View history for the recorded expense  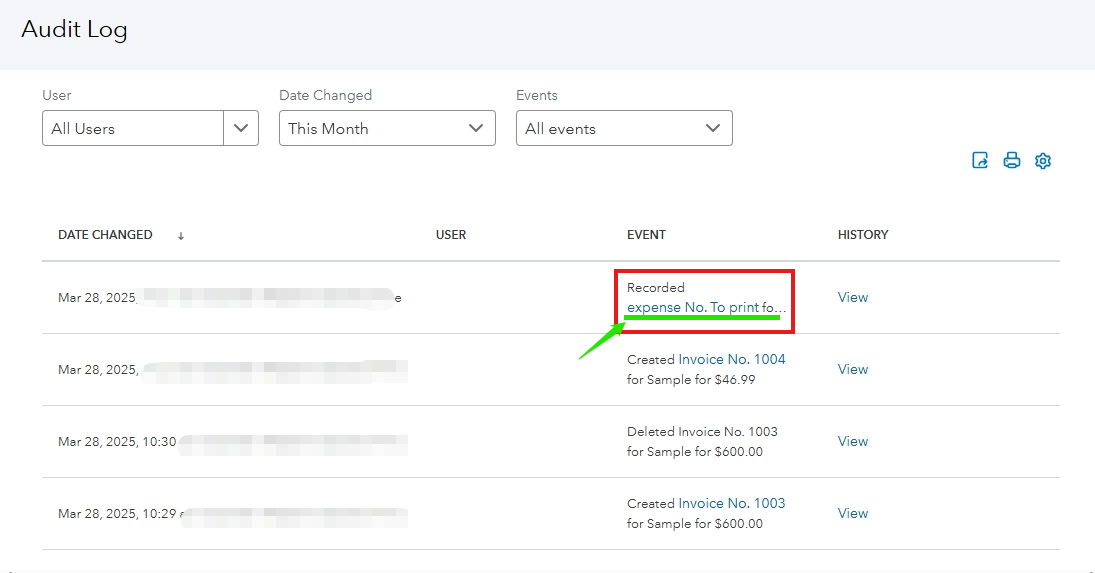click(852, 297)
